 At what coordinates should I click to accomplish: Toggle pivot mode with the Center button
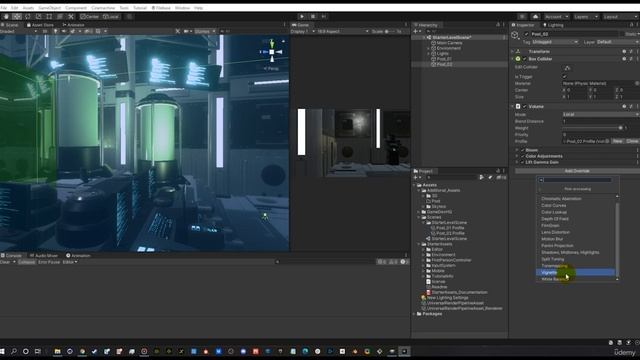(90, 17)
